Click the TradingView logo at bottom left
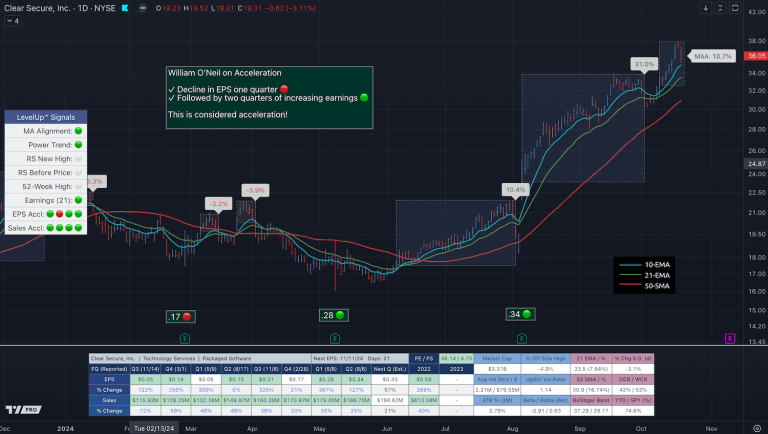768x434 pixels. coord(21,410)
